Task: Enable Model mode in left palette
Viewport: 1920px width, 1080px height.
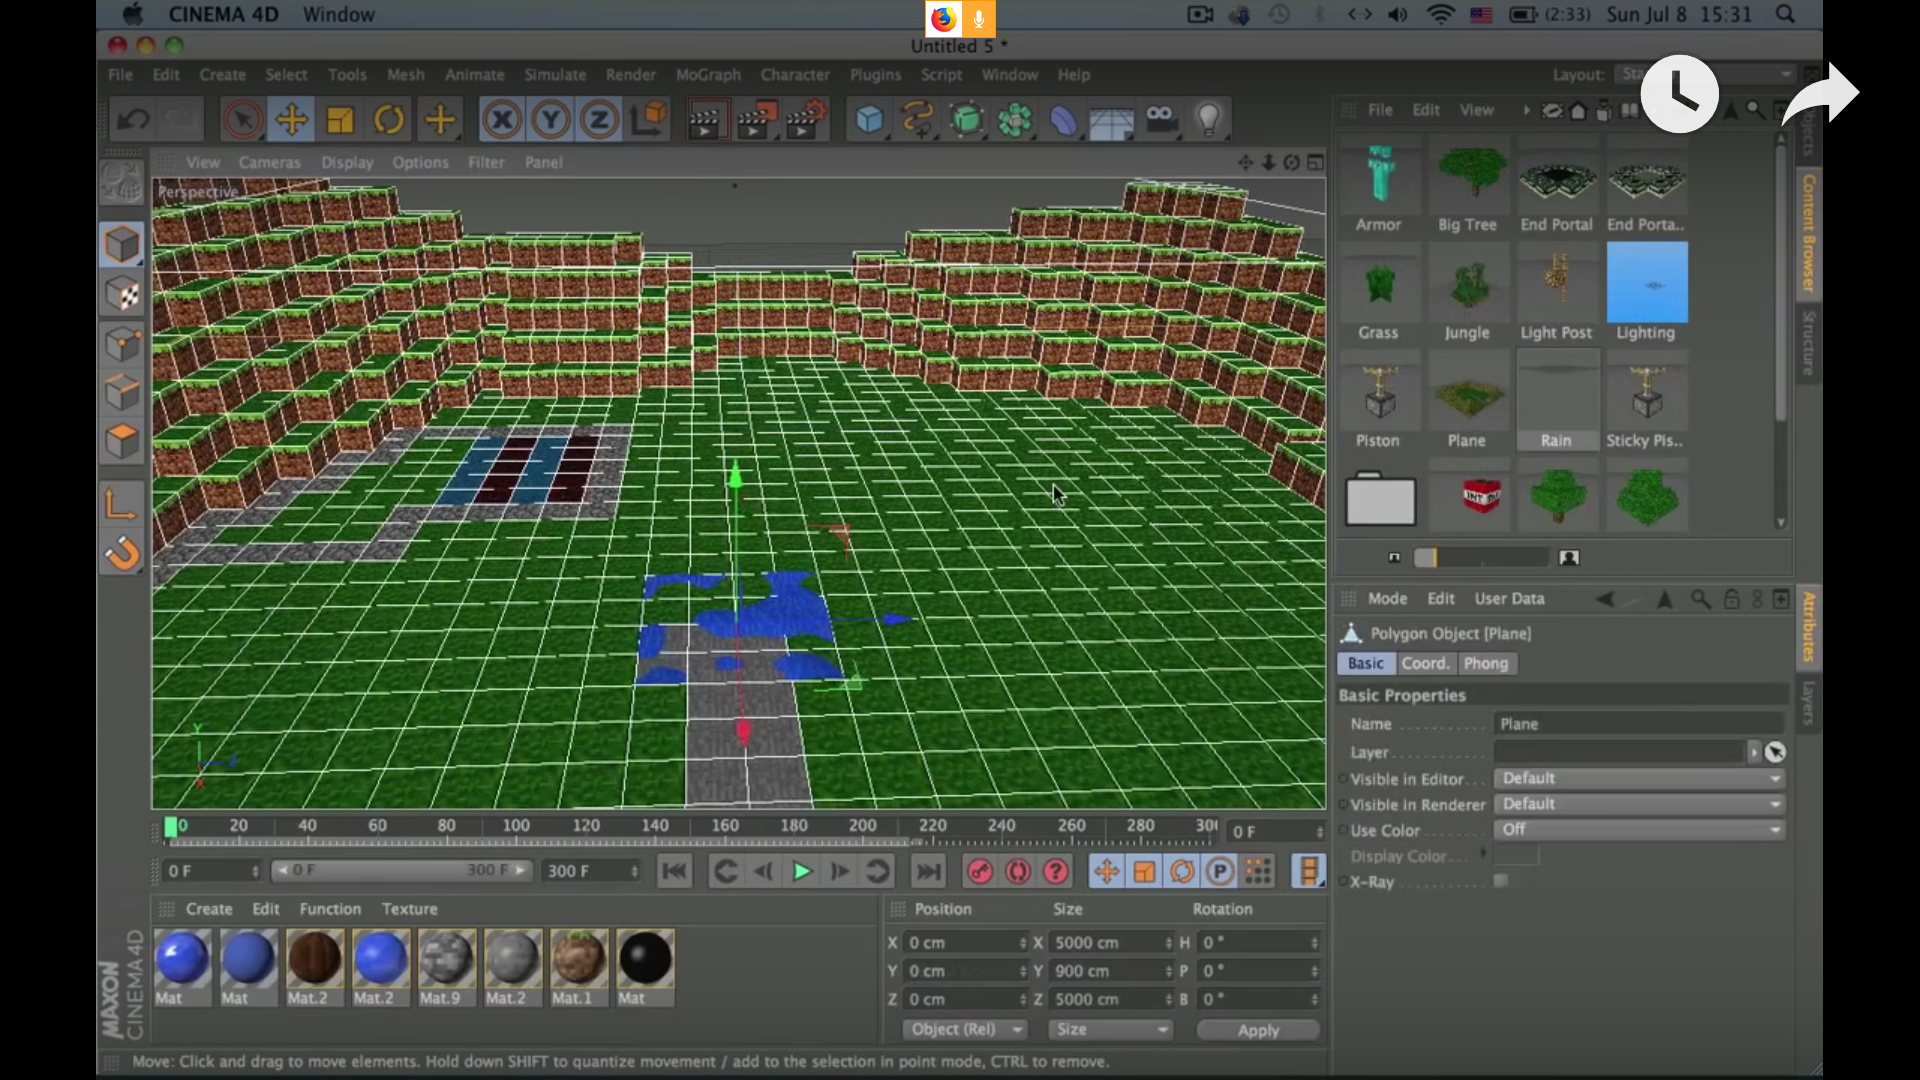Action: pos(122,245)
